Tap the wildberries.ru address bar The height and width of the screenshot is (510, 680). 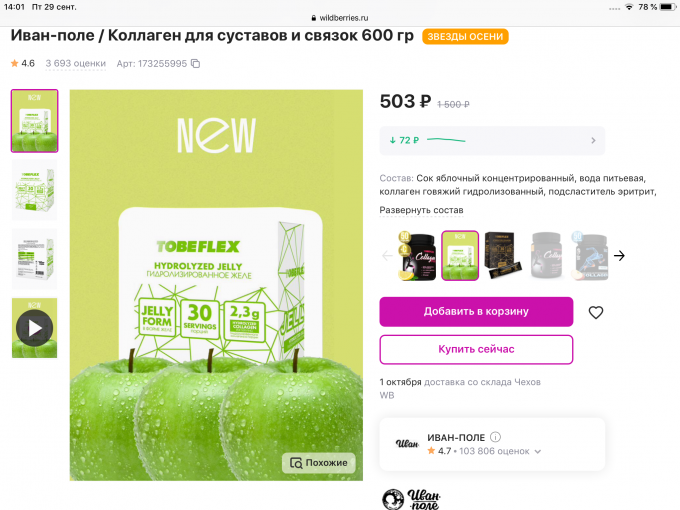(x=340, y=18)
